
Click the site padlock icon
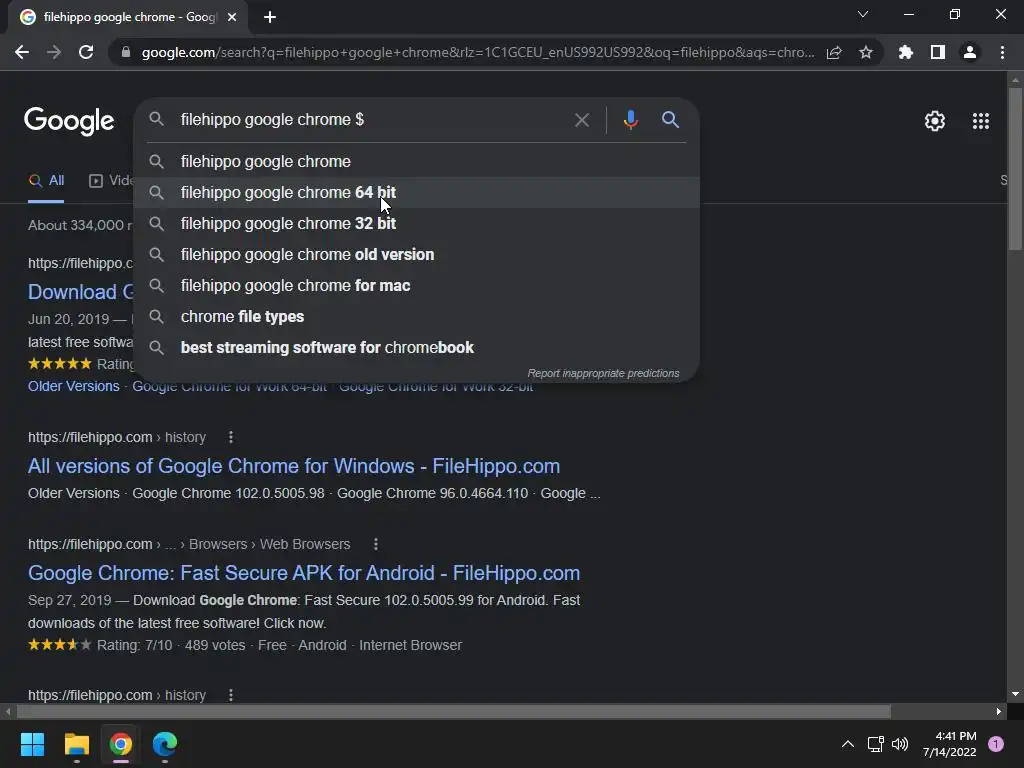click(x=126, y=52)
